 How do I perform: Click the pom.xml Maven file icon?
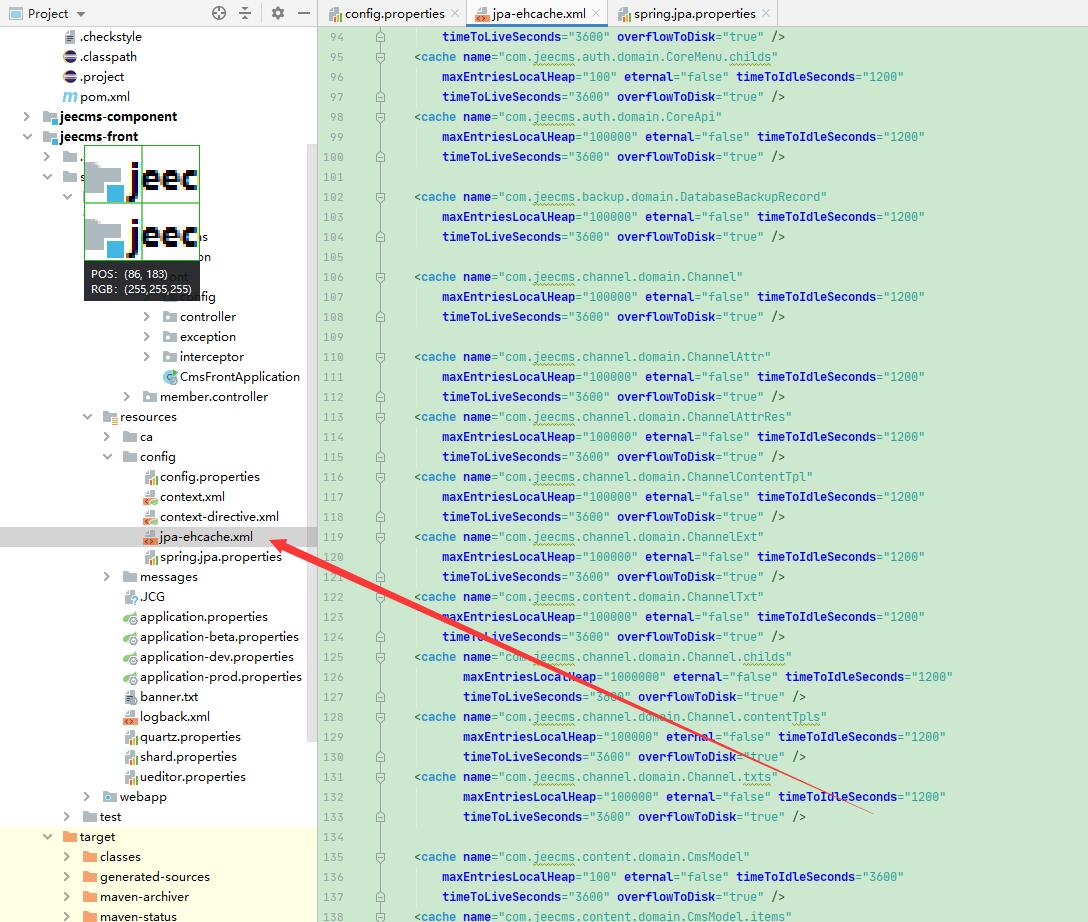pos(70,97)
